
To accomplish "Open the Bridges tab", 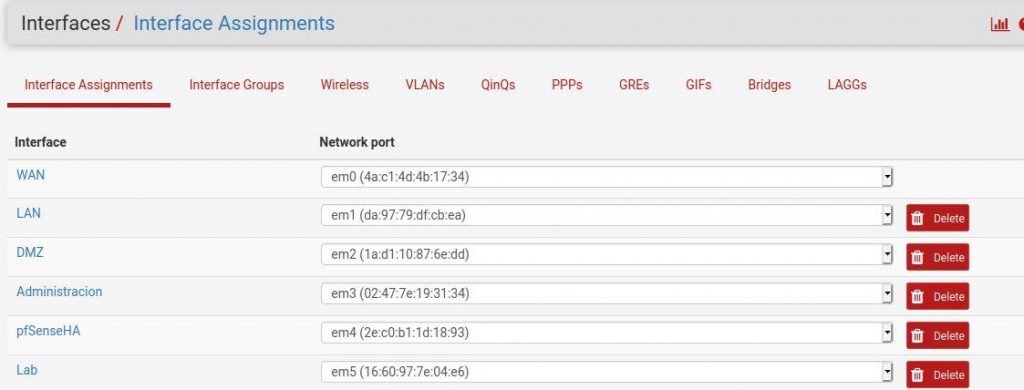I will click(x=769, y=85).
